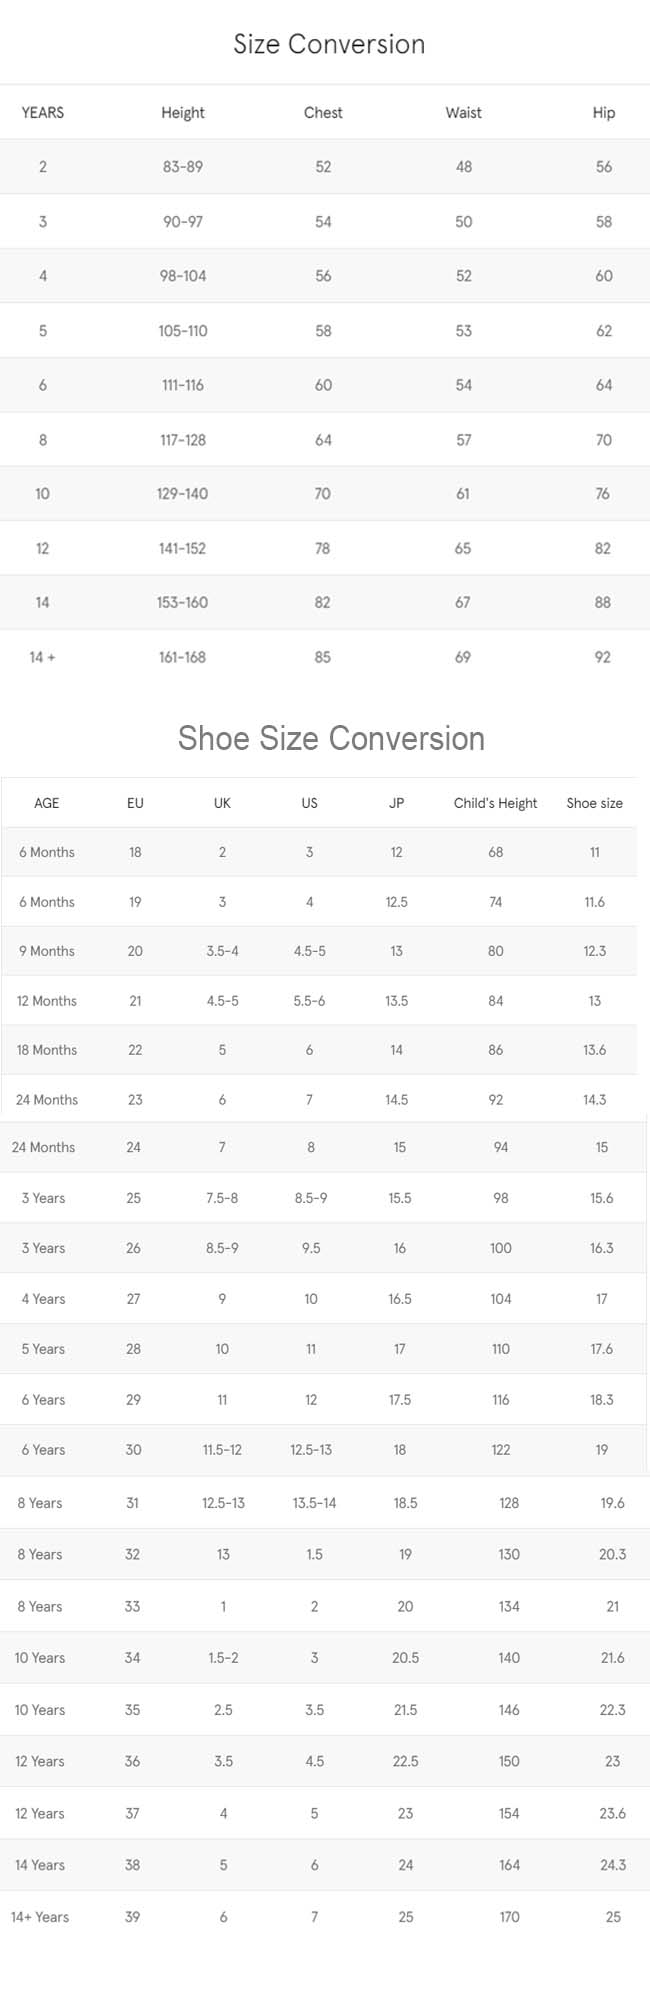Click the UK size 7.5-8 cell
The width and height of the screenshot is (650, 2000).
coord(222,1198)
